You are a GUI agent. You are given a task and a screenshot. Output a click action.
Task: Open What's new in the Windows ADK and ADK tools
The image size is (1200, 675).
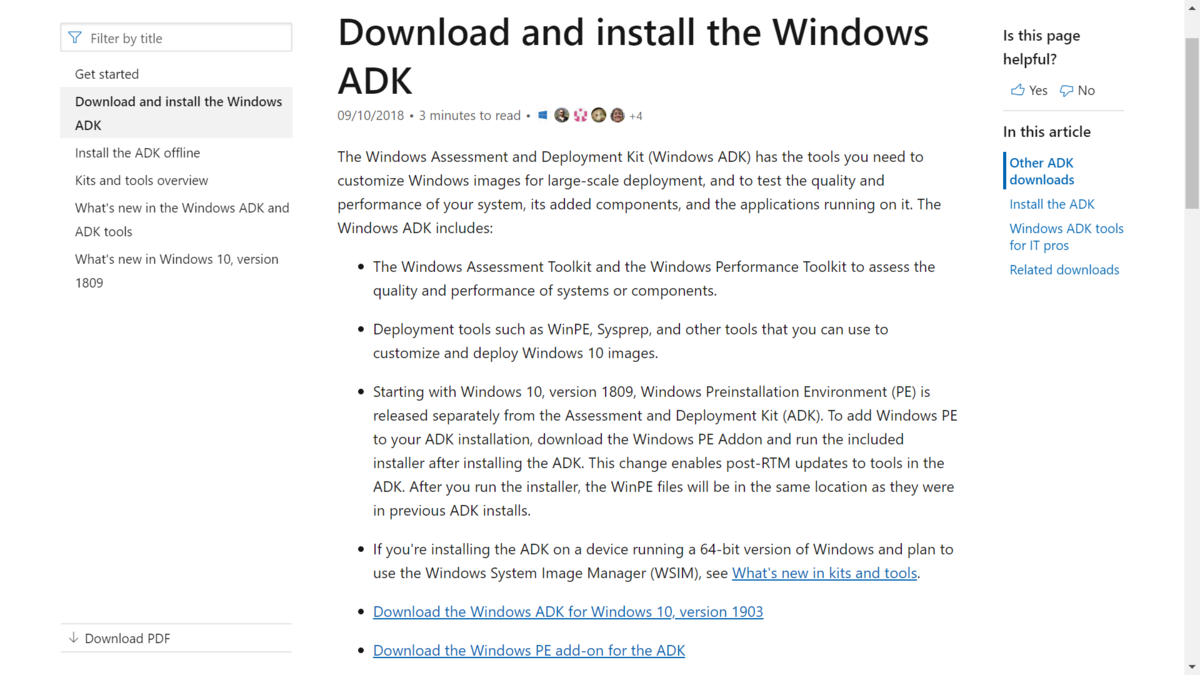click(182, 220)
